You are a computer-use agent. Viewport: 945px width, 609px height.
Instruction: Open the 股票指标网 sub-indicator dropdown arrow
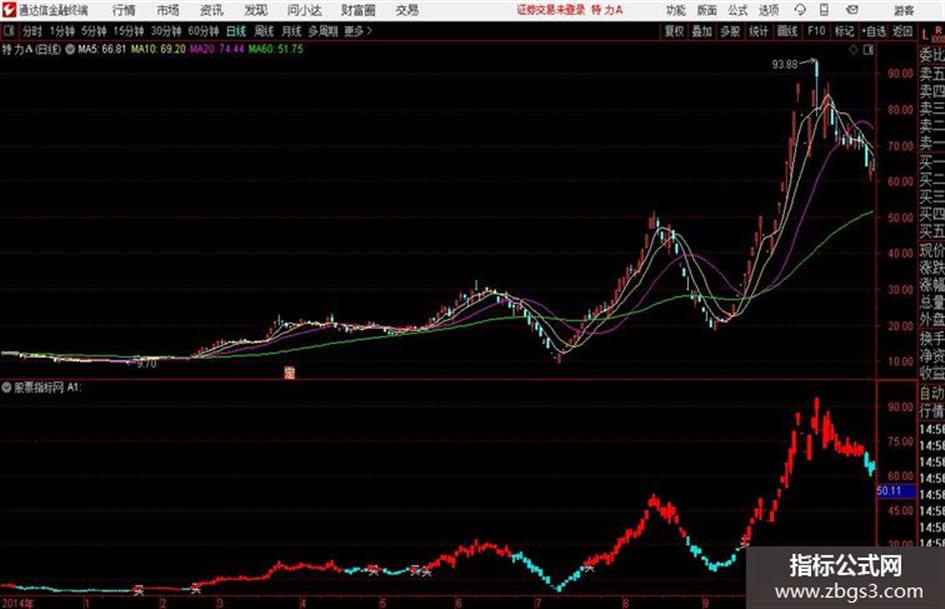pos(7,388)
